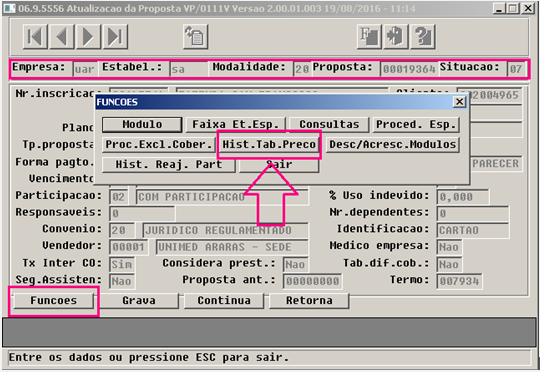Click Medico empresa field Nao

(449, 247)
